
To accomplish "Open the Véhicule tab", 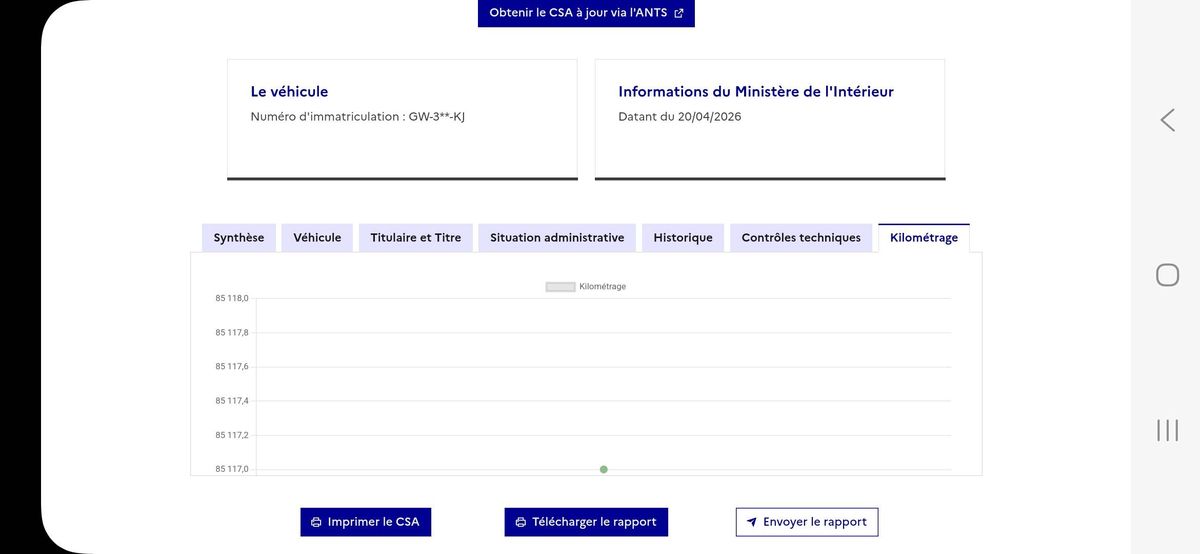I will pyautogui.click(x=317, y=238).
